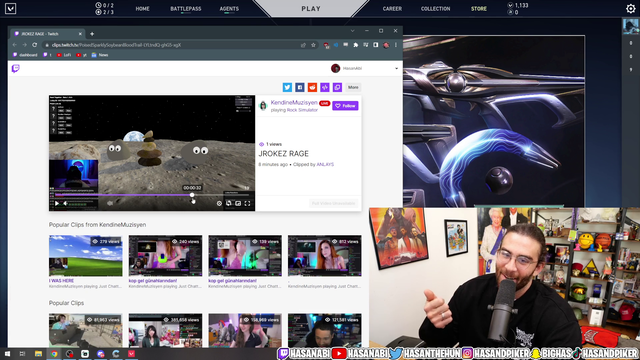Viewport: 640px width, 360px height.
Task: Open the Chrome three-dot menu
Action: (x=396, y=45)
